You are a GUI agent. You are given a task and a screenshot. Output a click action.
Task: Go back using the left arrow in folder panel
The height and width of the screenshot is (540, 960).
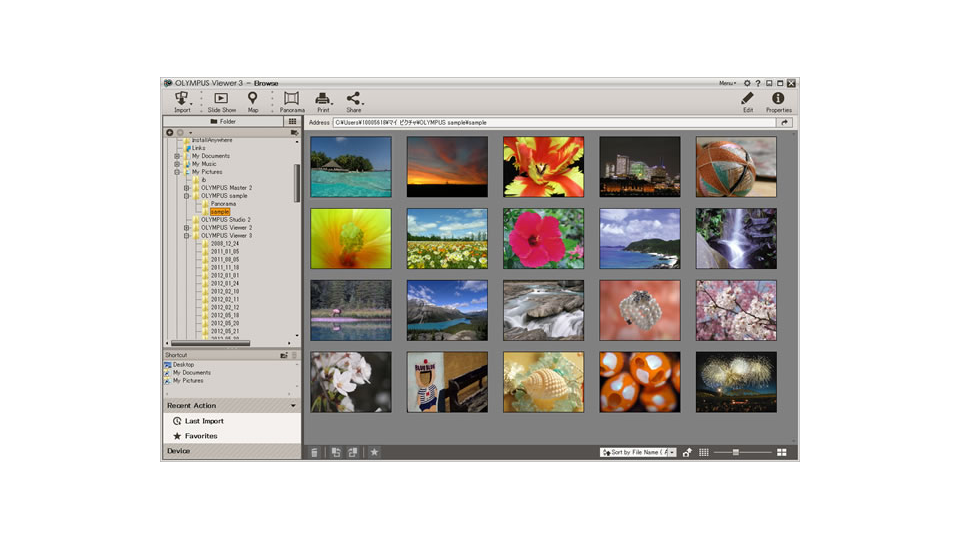(x=170, y=132)
